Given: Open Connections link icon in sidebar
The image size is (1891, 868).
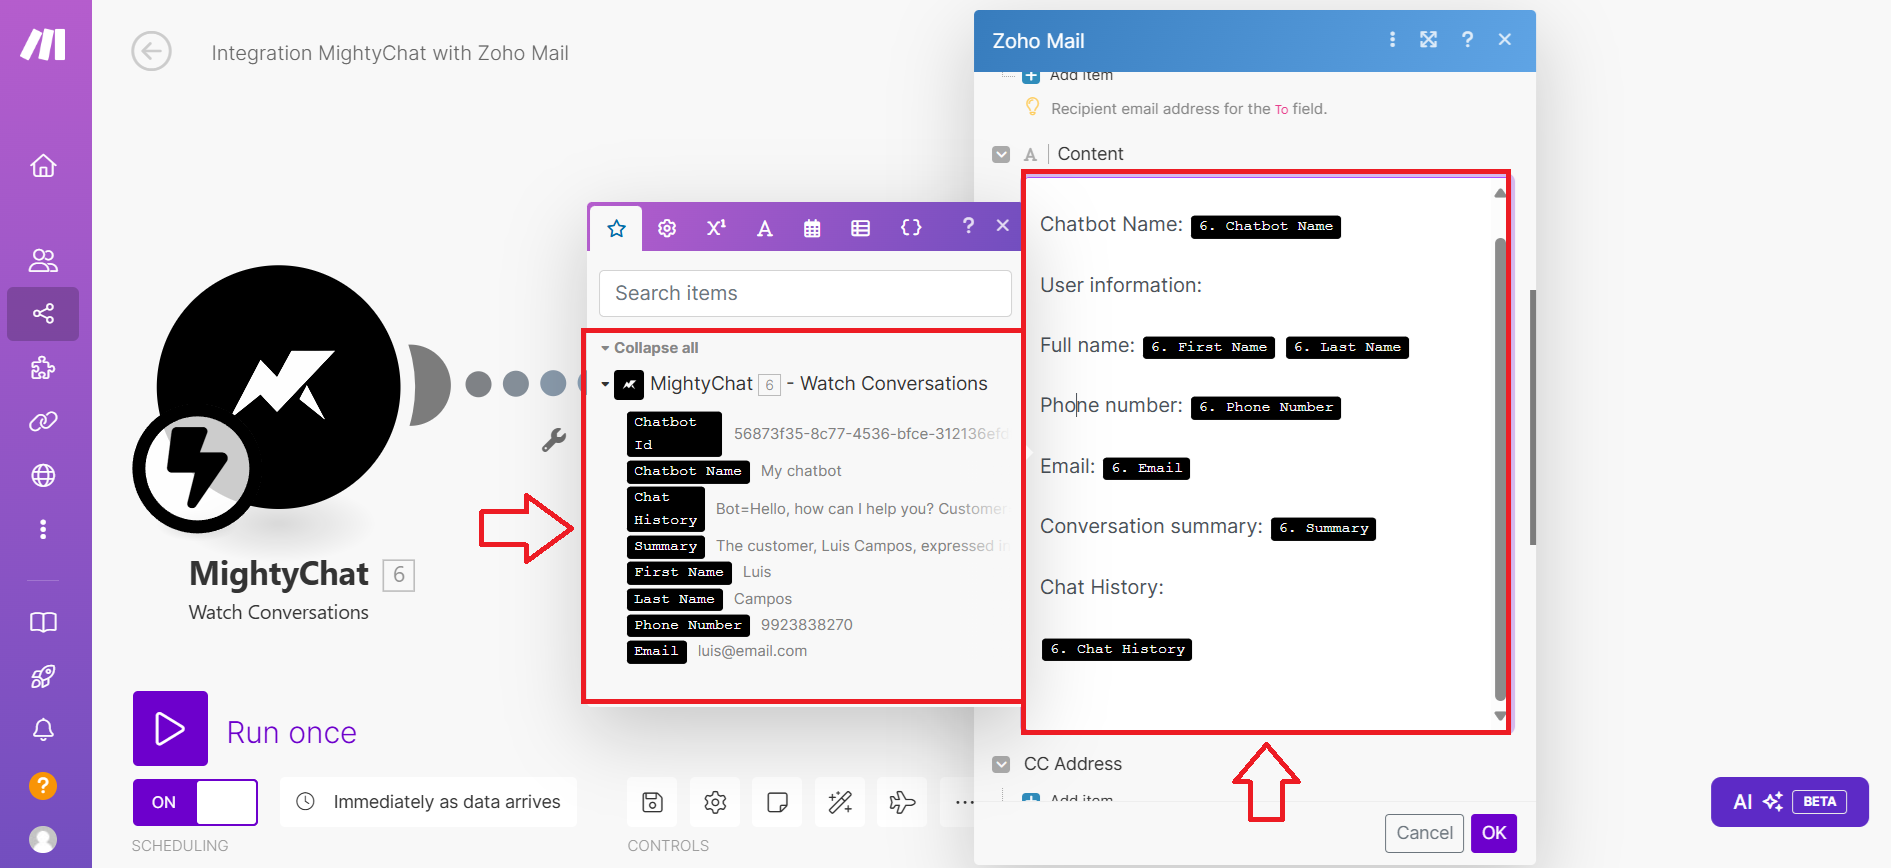Looking at the screenshot, I should pos(43,422).
